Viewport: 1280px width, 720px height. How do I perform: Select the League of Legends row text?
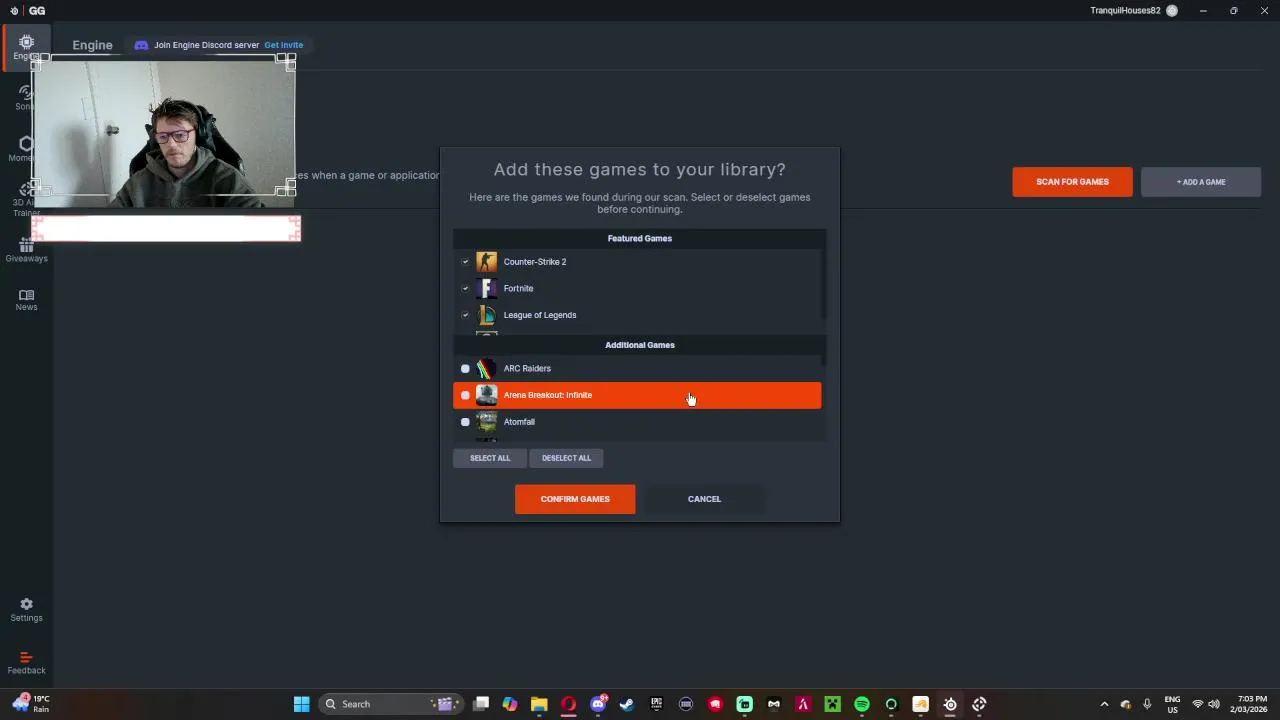point(540,315)
